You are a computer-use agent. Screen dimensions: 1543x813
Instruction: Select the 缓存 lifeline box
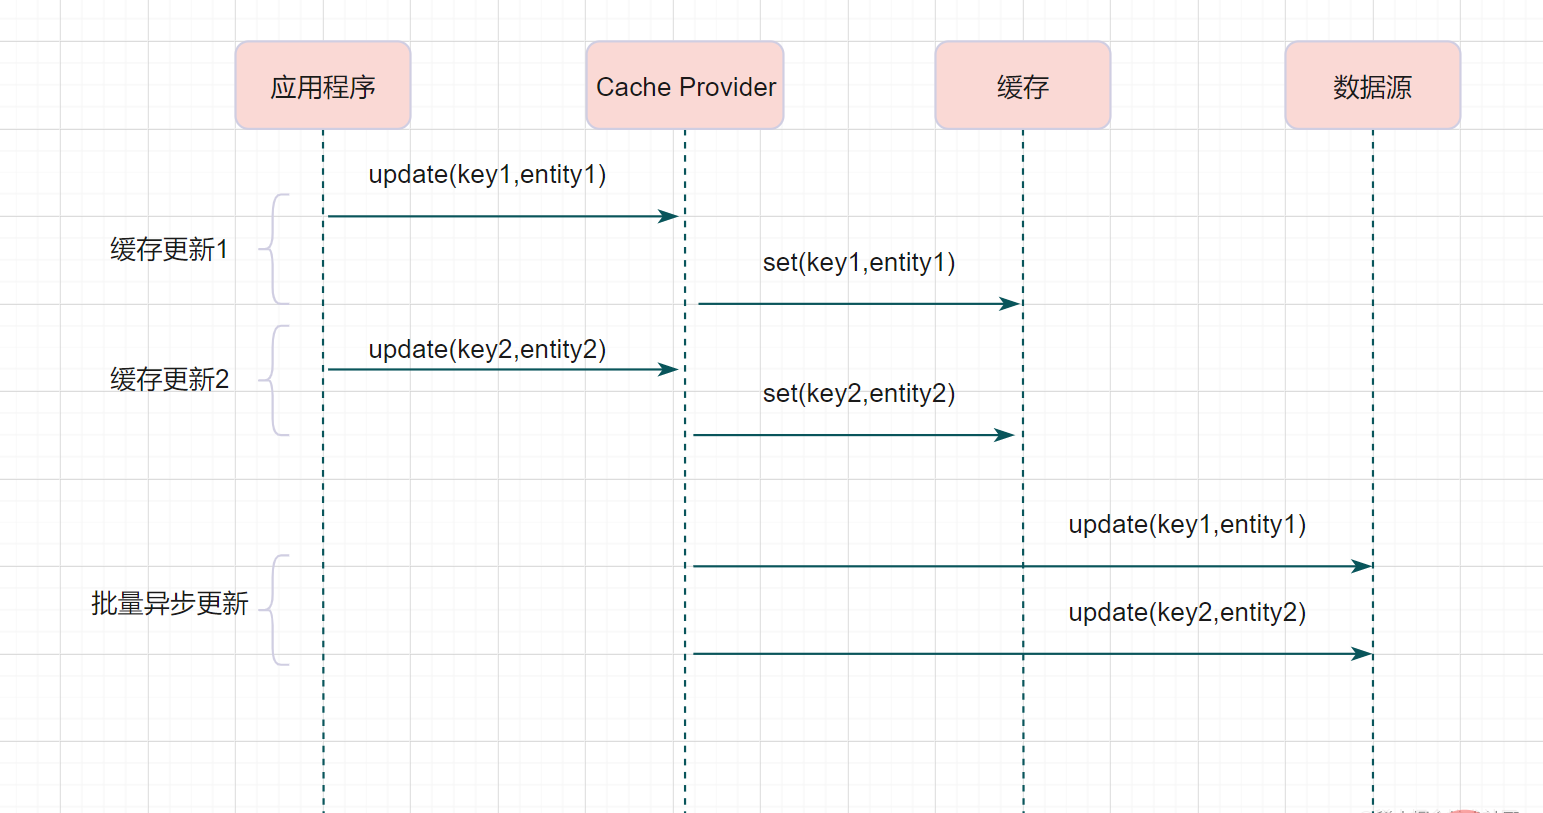pyautogui.click(x=1023, y=85)
